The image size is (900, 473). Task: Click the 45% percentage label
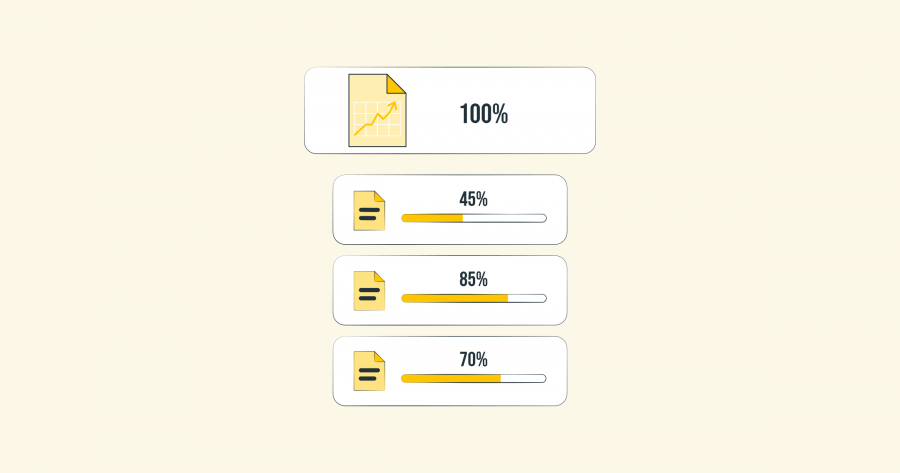(x=474, y=199)
